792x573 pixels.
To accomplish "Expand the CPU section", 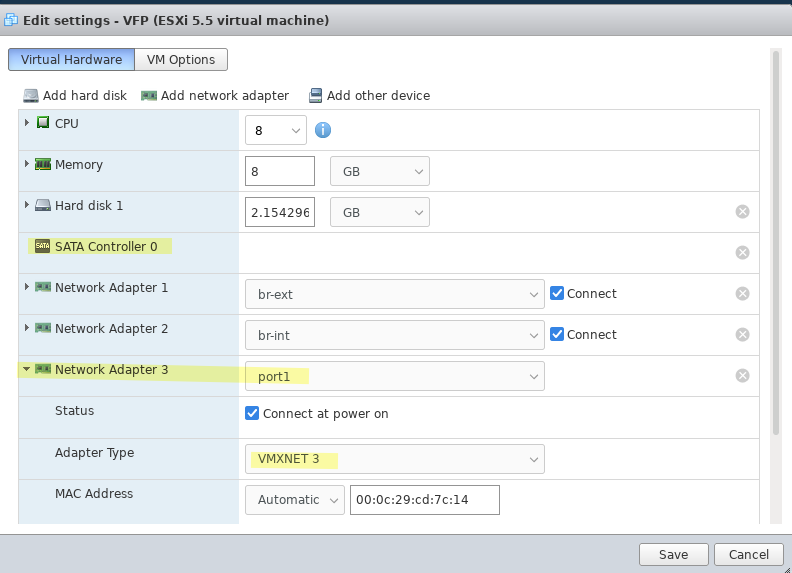I will pos(27,123).
